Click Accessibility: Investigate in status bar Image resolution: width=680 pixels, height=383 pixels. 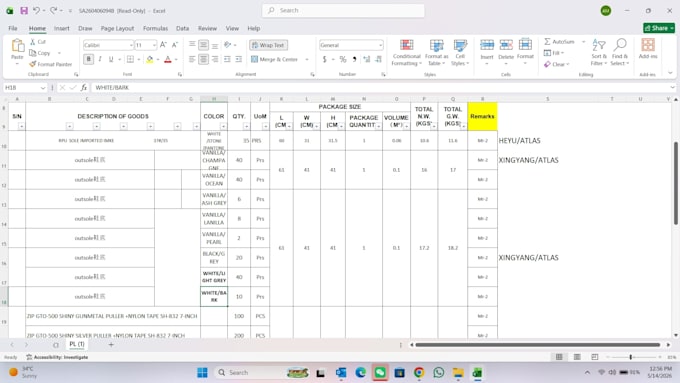[x=57, y=357]
